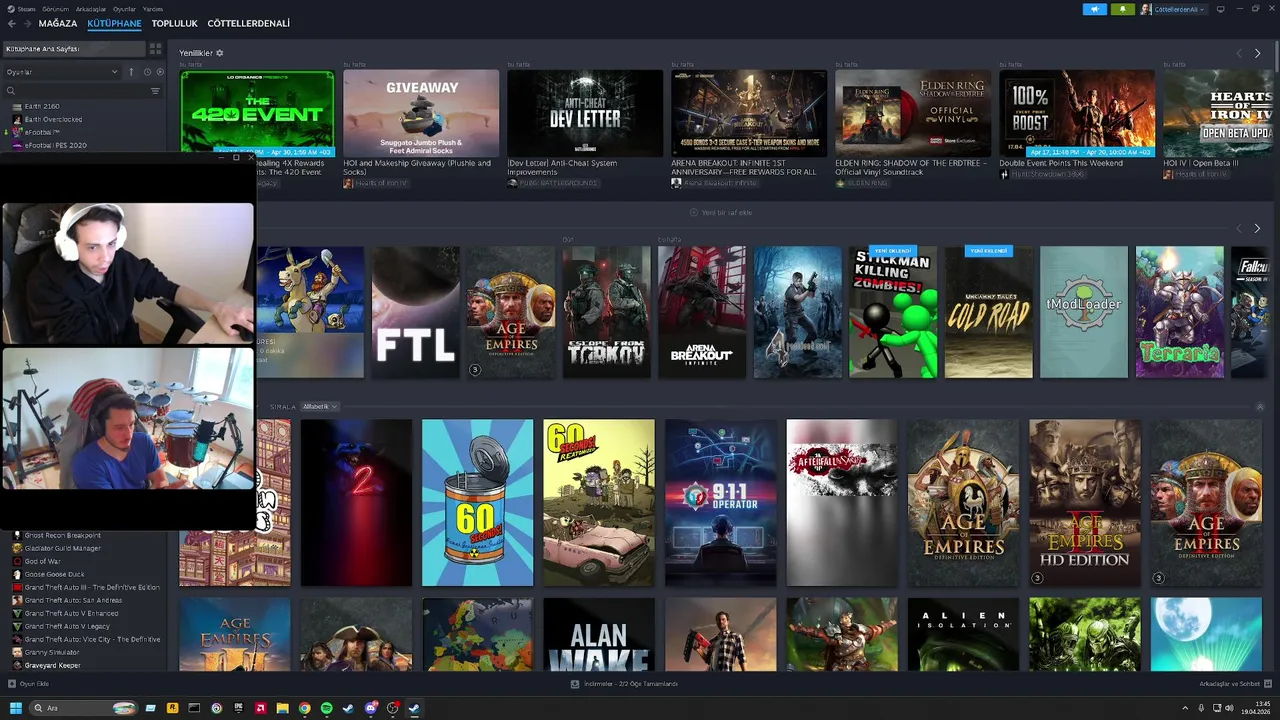
Task: Open the Görünüm menu
Action: coord(55,9)
